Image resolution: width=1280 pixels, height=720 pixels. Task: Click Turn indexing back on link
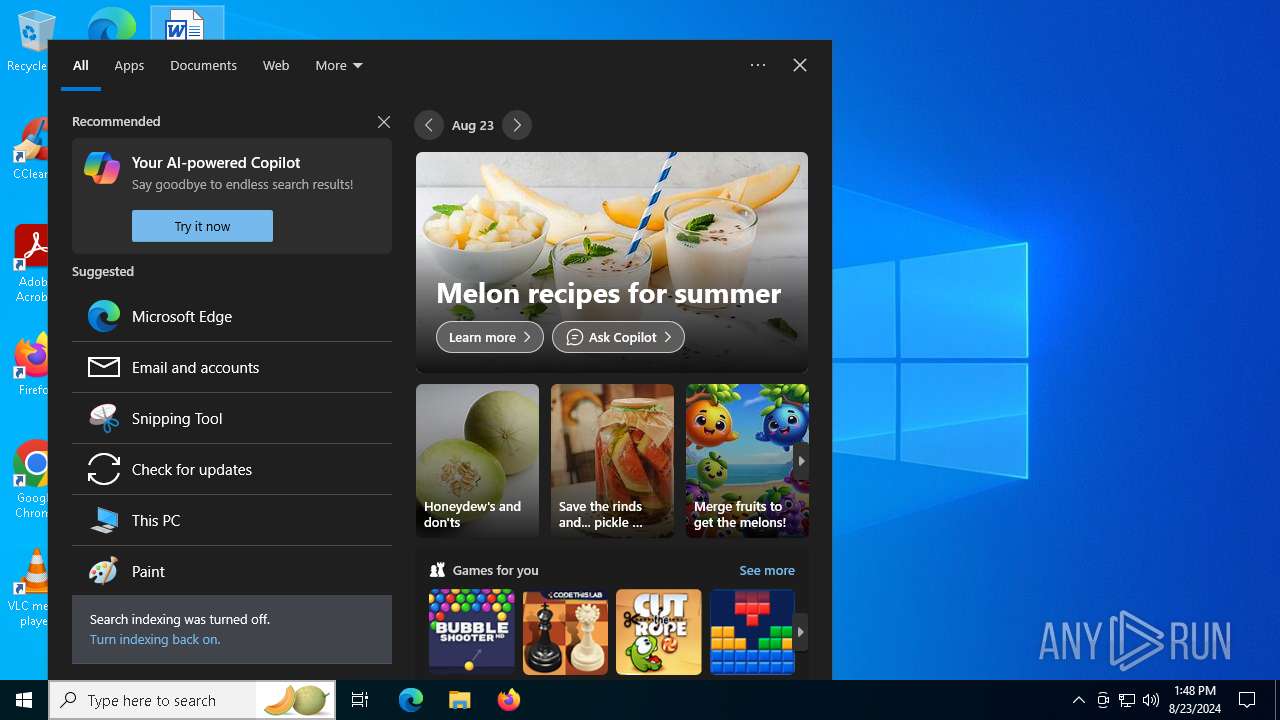pos(155,639)
